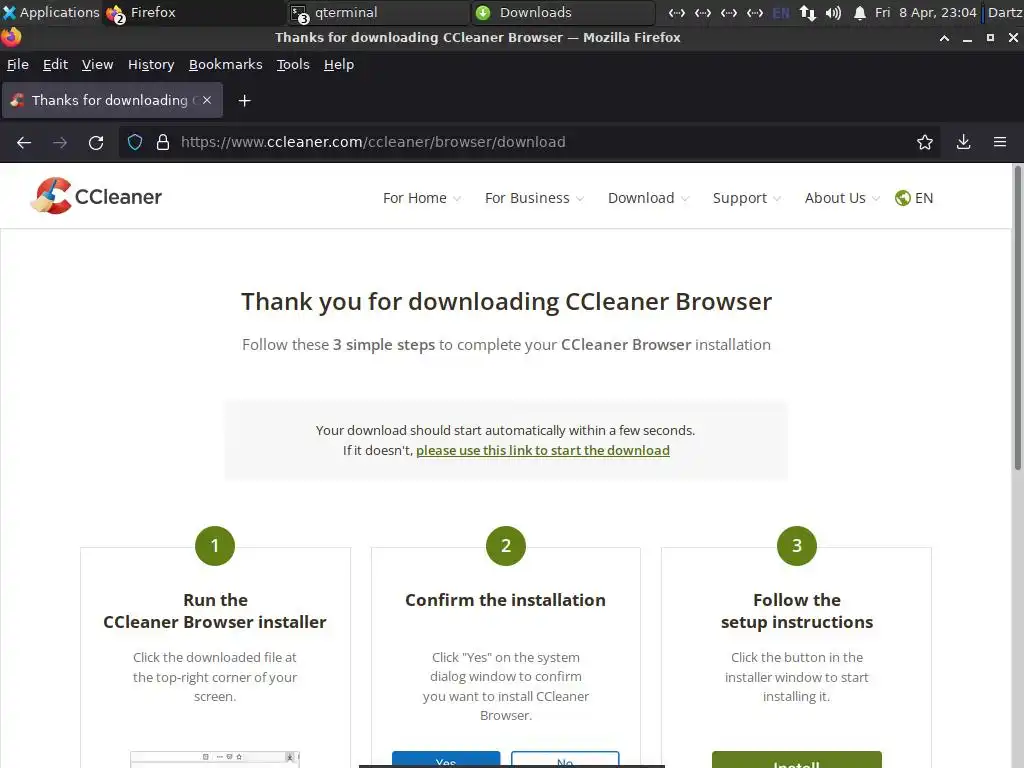
Task: View site security via the padlock icon
Action: [163, 142]
